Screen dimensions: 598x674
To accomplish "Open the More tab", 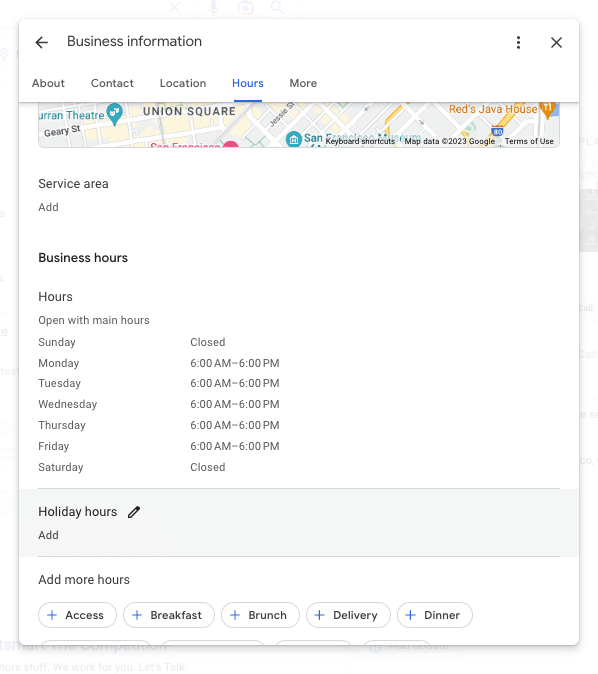I will [303, 83].
